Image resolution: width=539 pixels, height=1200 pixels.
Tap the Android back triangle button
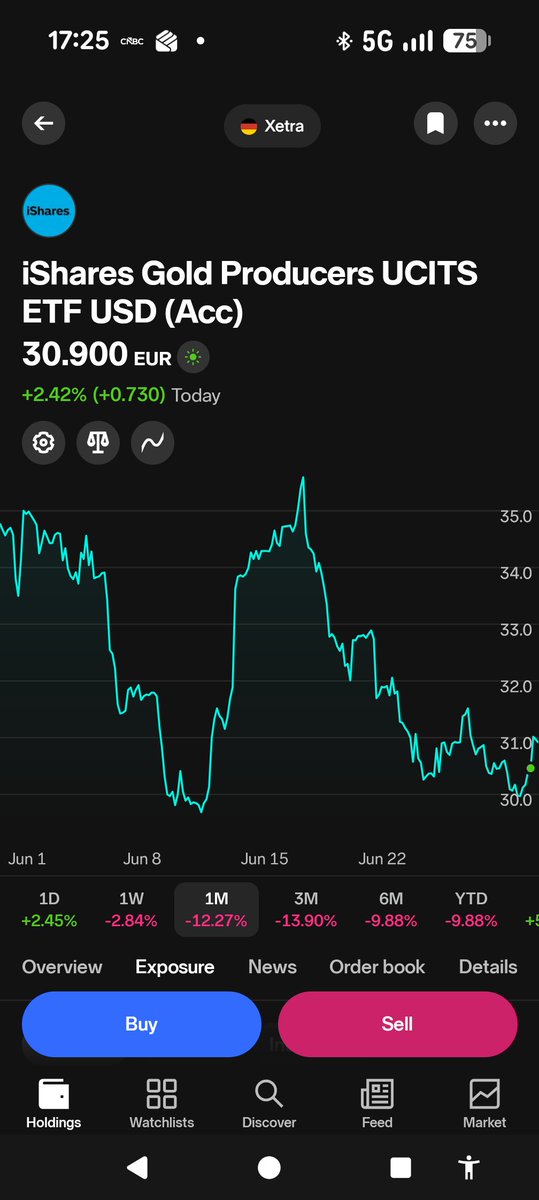pyautogui.click(x=137, y=1167)
